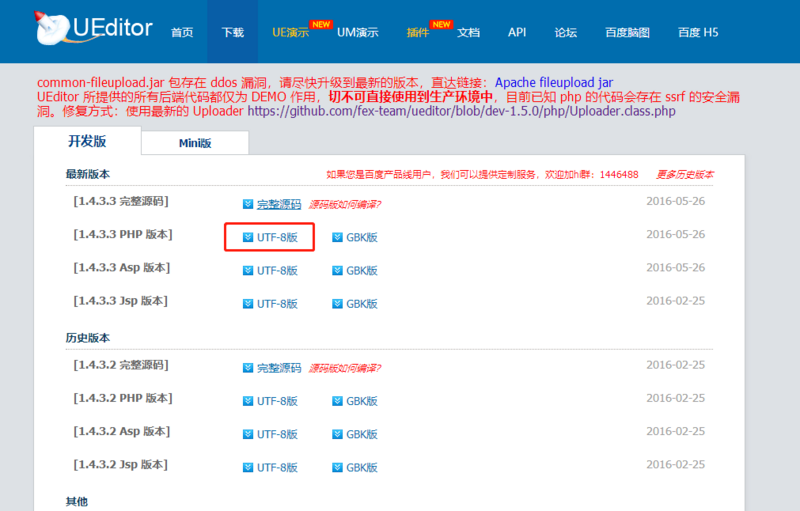Click the 2016-05-26 date in 完整源码 row
Screen dimensions: 800x511
click(x=676, y=201)
